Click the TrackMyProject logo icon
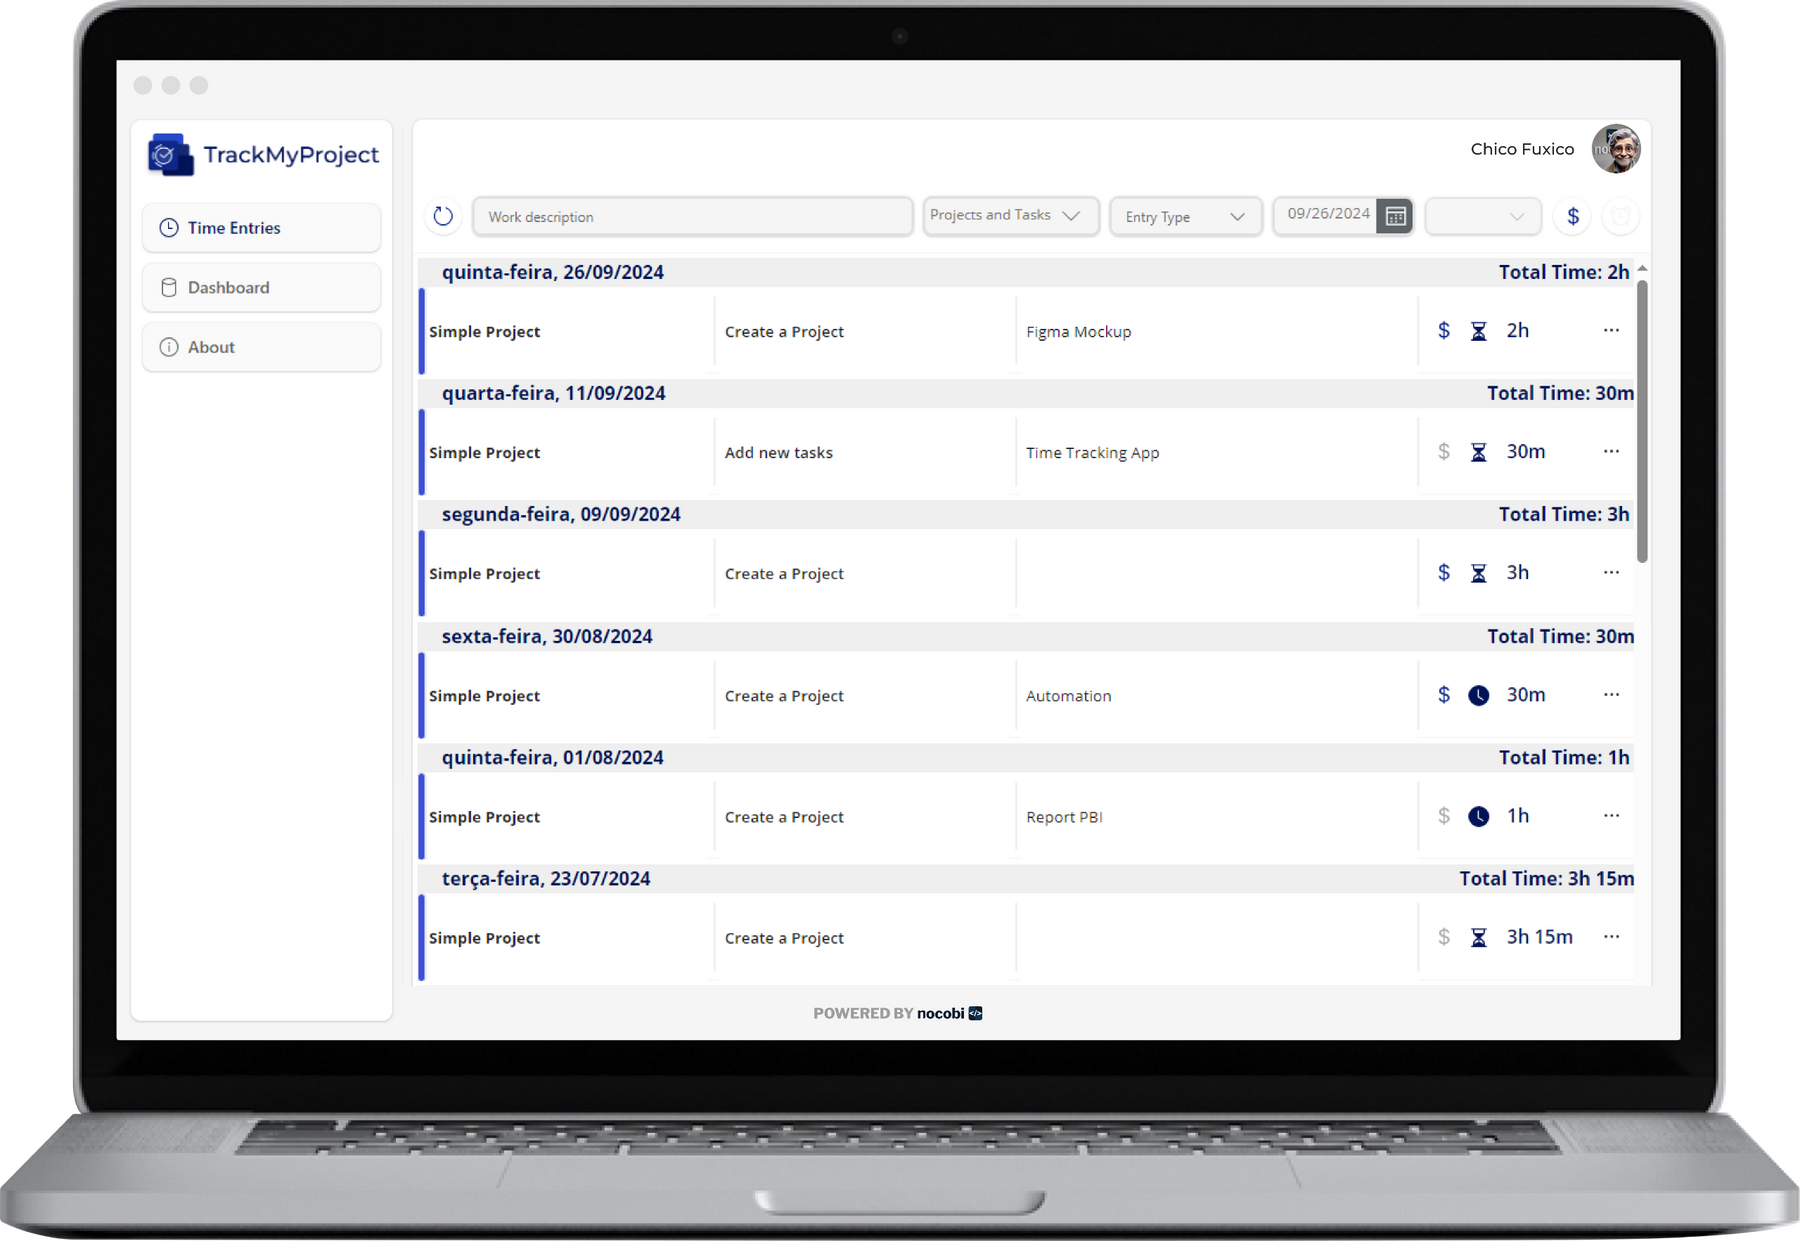This screenshot has height=1241, width=1800. [x=169, y=155]
